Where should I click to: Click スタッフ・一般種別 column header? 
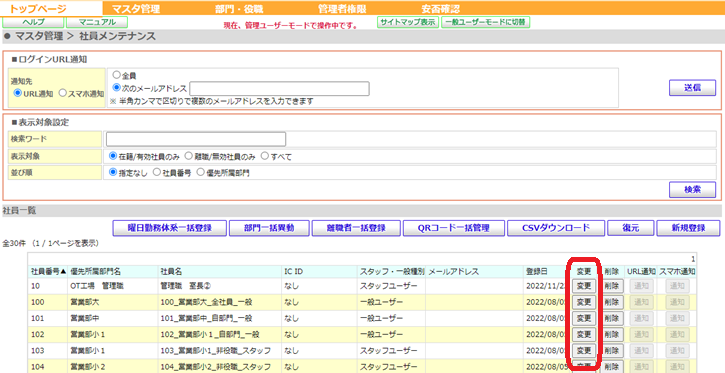(392, 271)
